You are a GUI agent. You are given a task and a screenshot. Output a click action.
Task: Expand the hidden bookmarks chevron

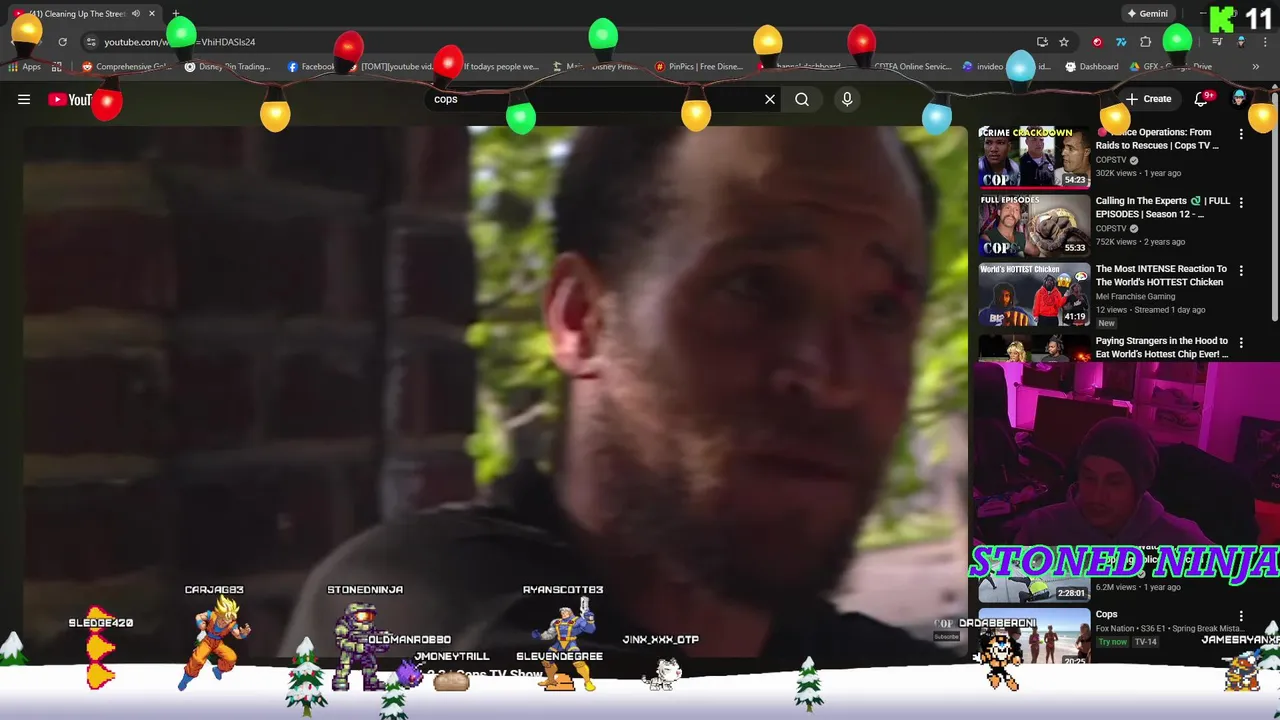1255,67
